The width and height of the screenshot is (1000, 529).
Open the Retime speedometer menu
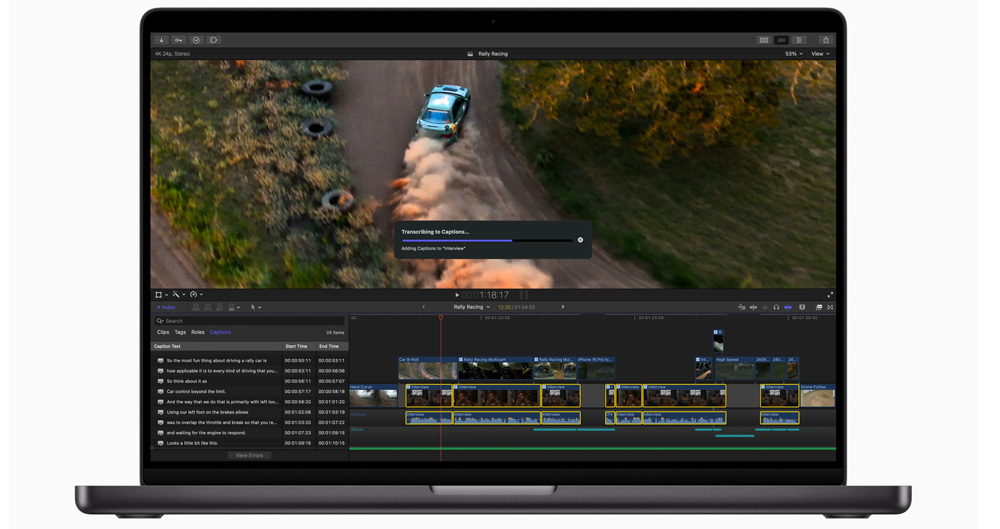(196, 295)
